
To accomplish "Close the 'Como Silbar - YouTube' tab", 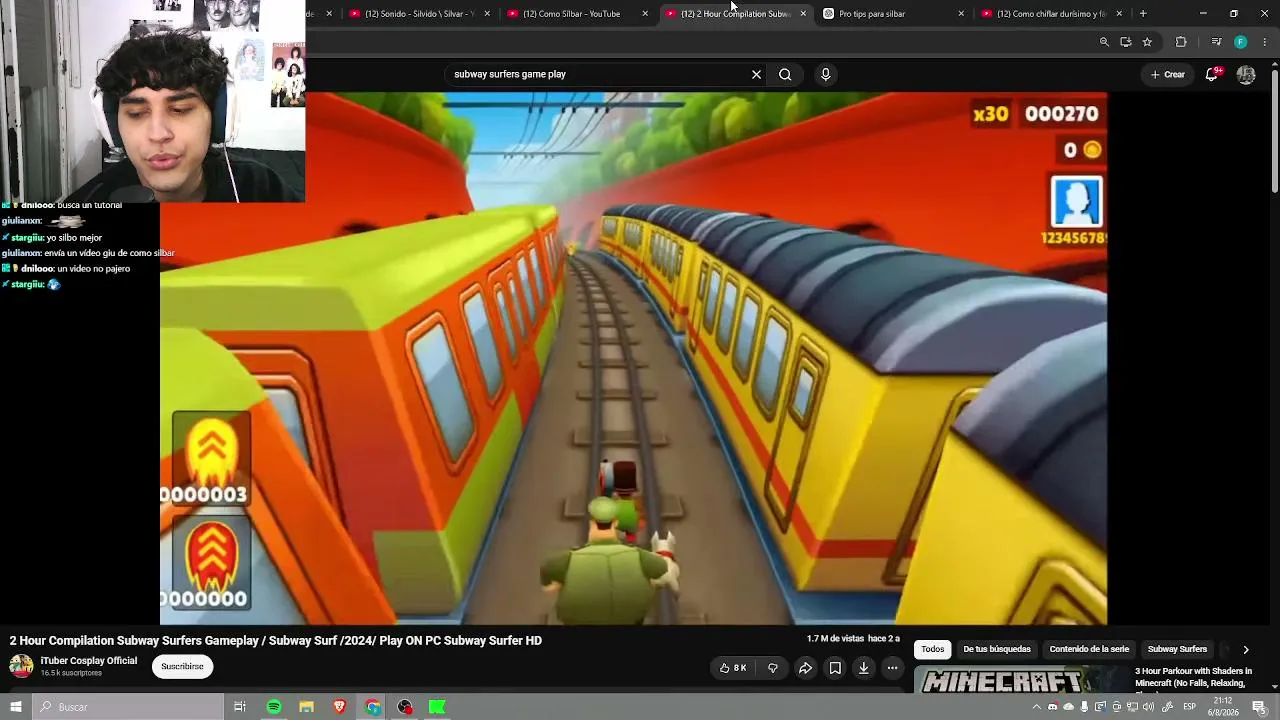I will point(645,14).
